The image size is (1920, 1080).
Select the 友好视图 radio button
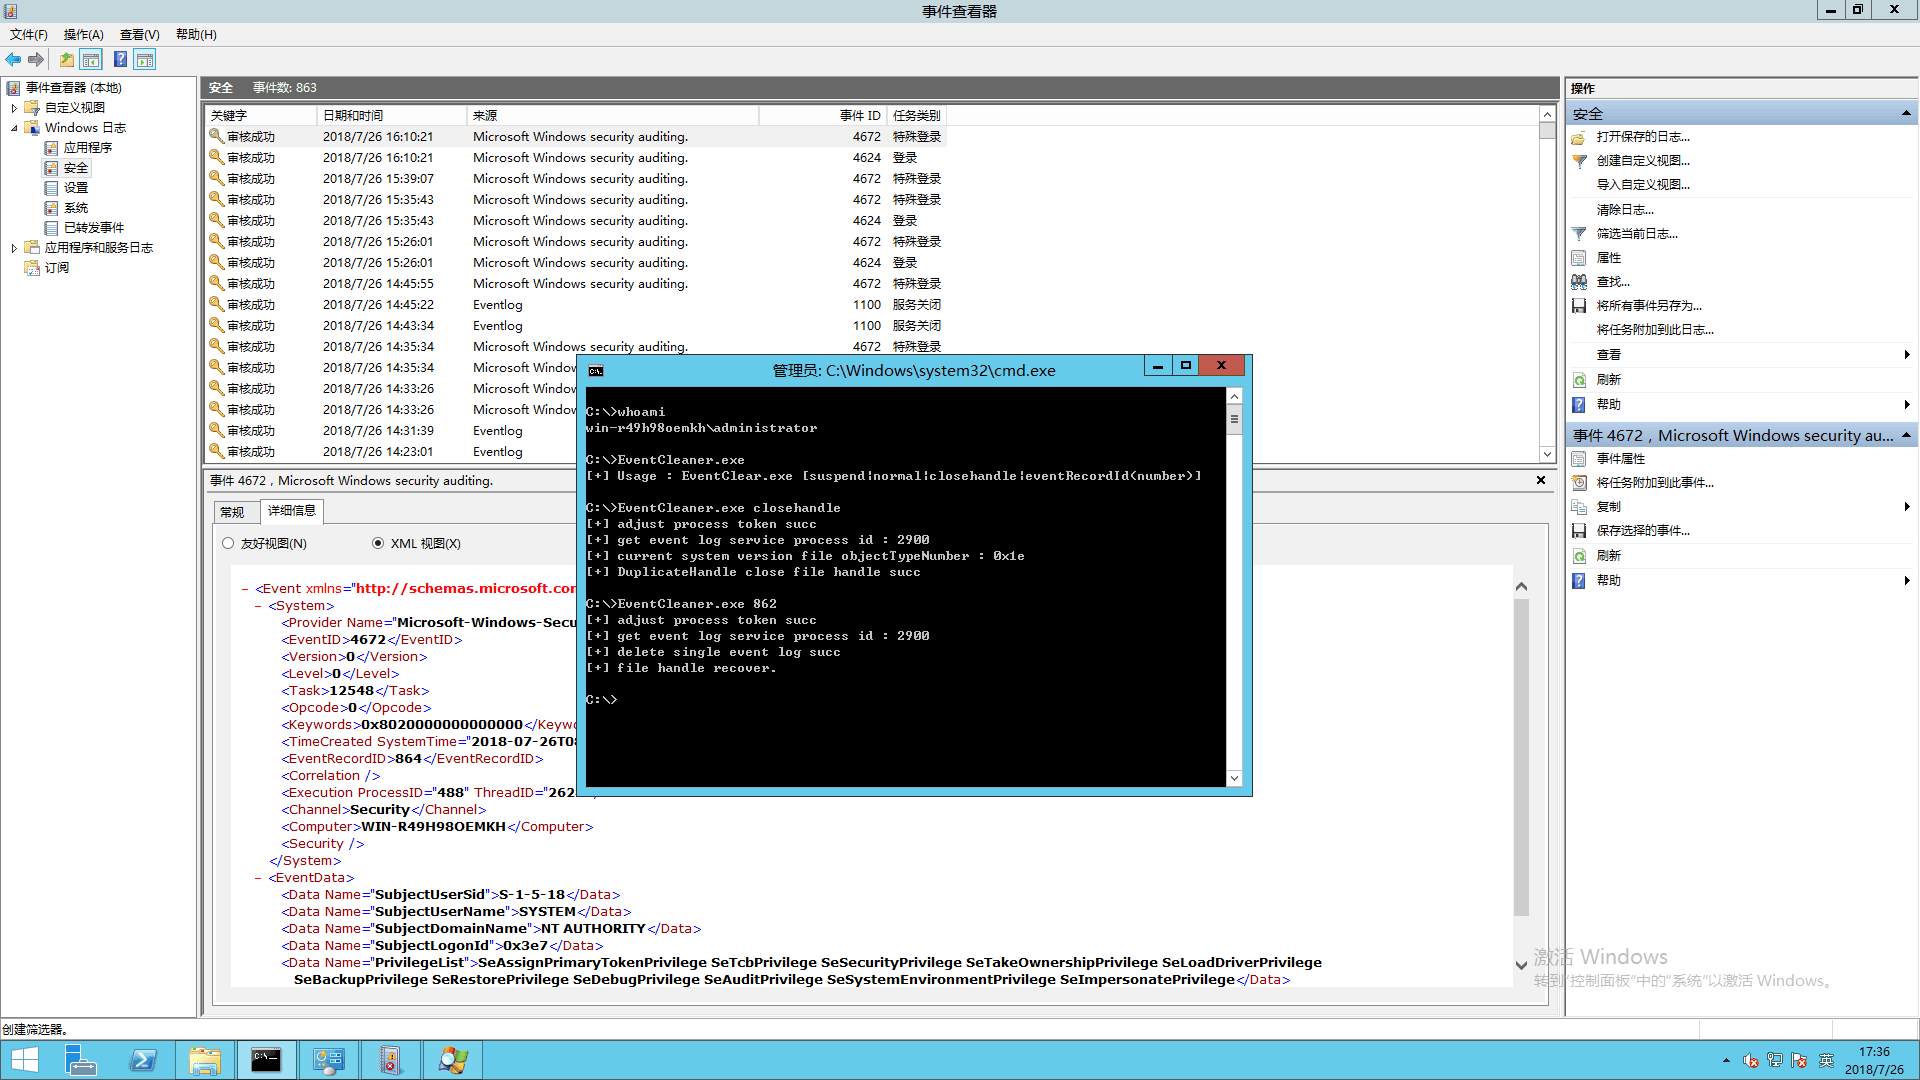point(228,543)
